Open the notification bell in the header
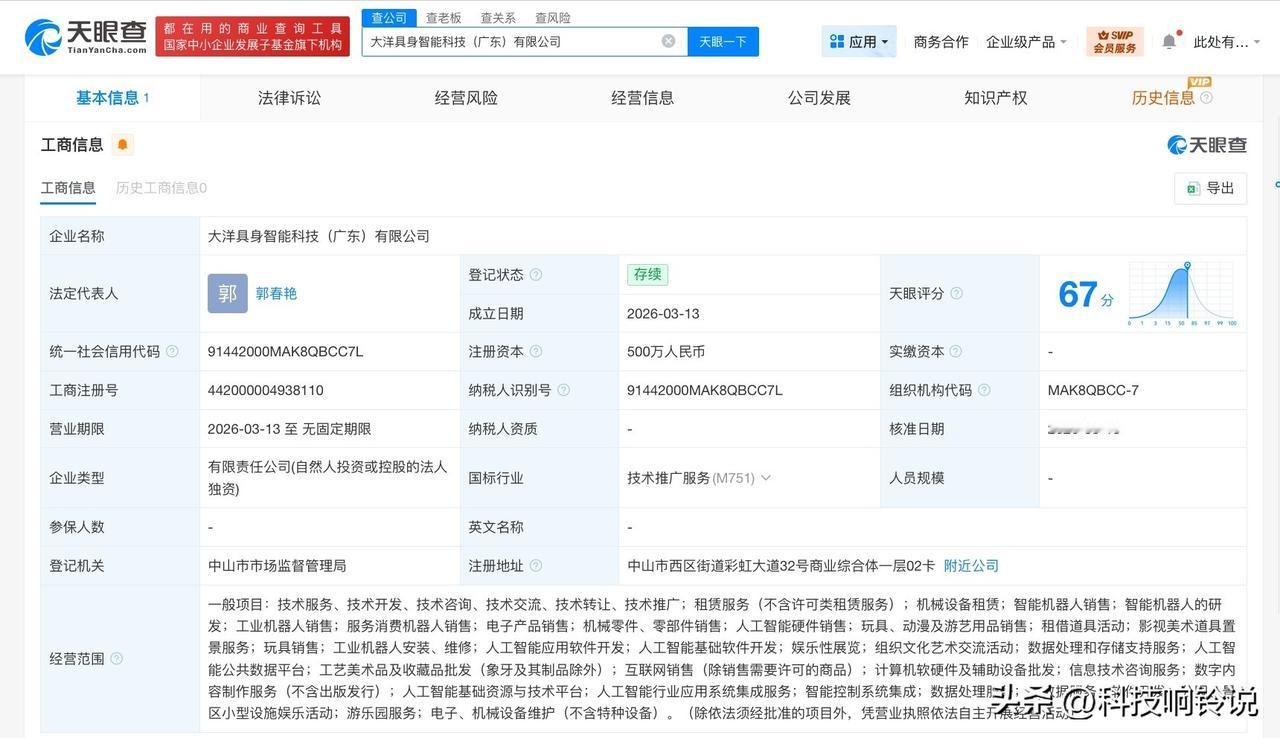The height and width of the screenshot is (738, 1280). (1169, 41)
